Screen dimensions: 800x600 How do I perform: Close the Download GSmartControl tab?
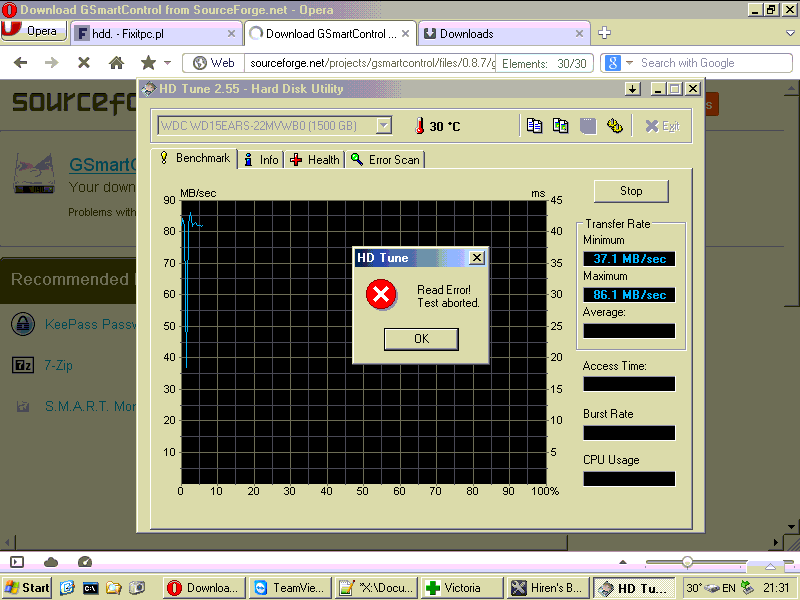point(405,34)
